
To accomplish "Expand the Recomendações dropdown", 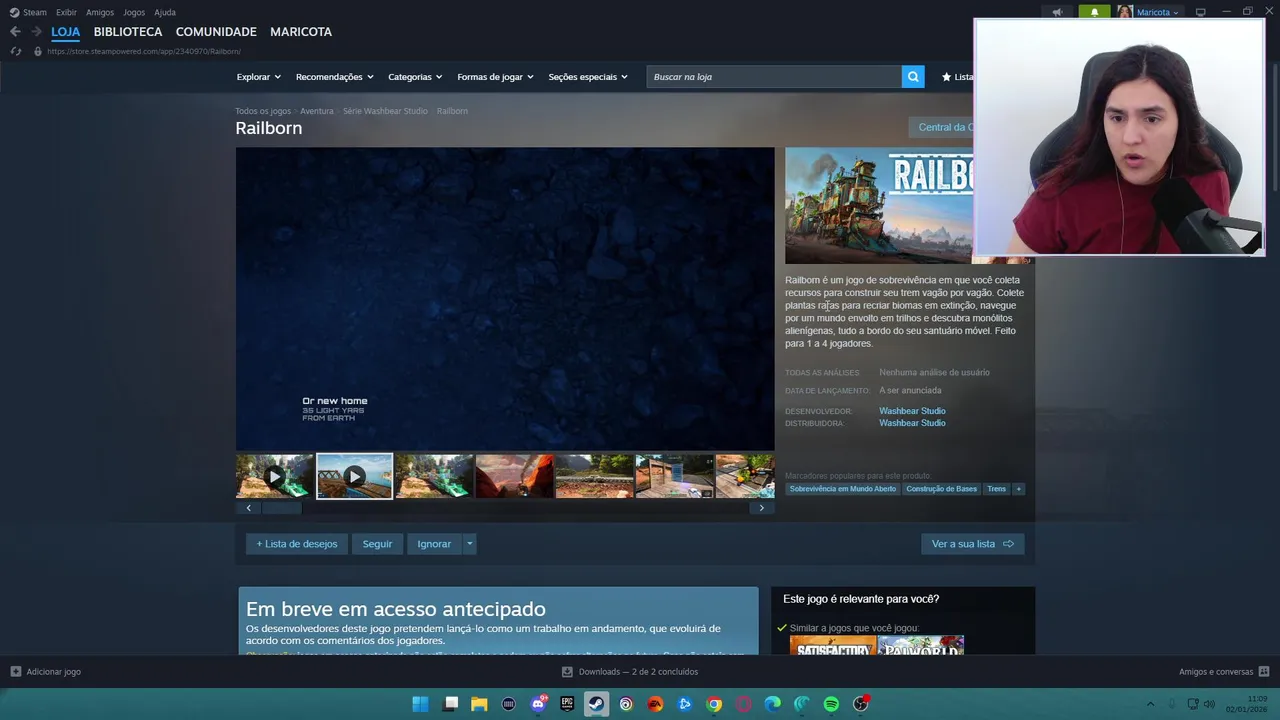I will coord(334,77).
